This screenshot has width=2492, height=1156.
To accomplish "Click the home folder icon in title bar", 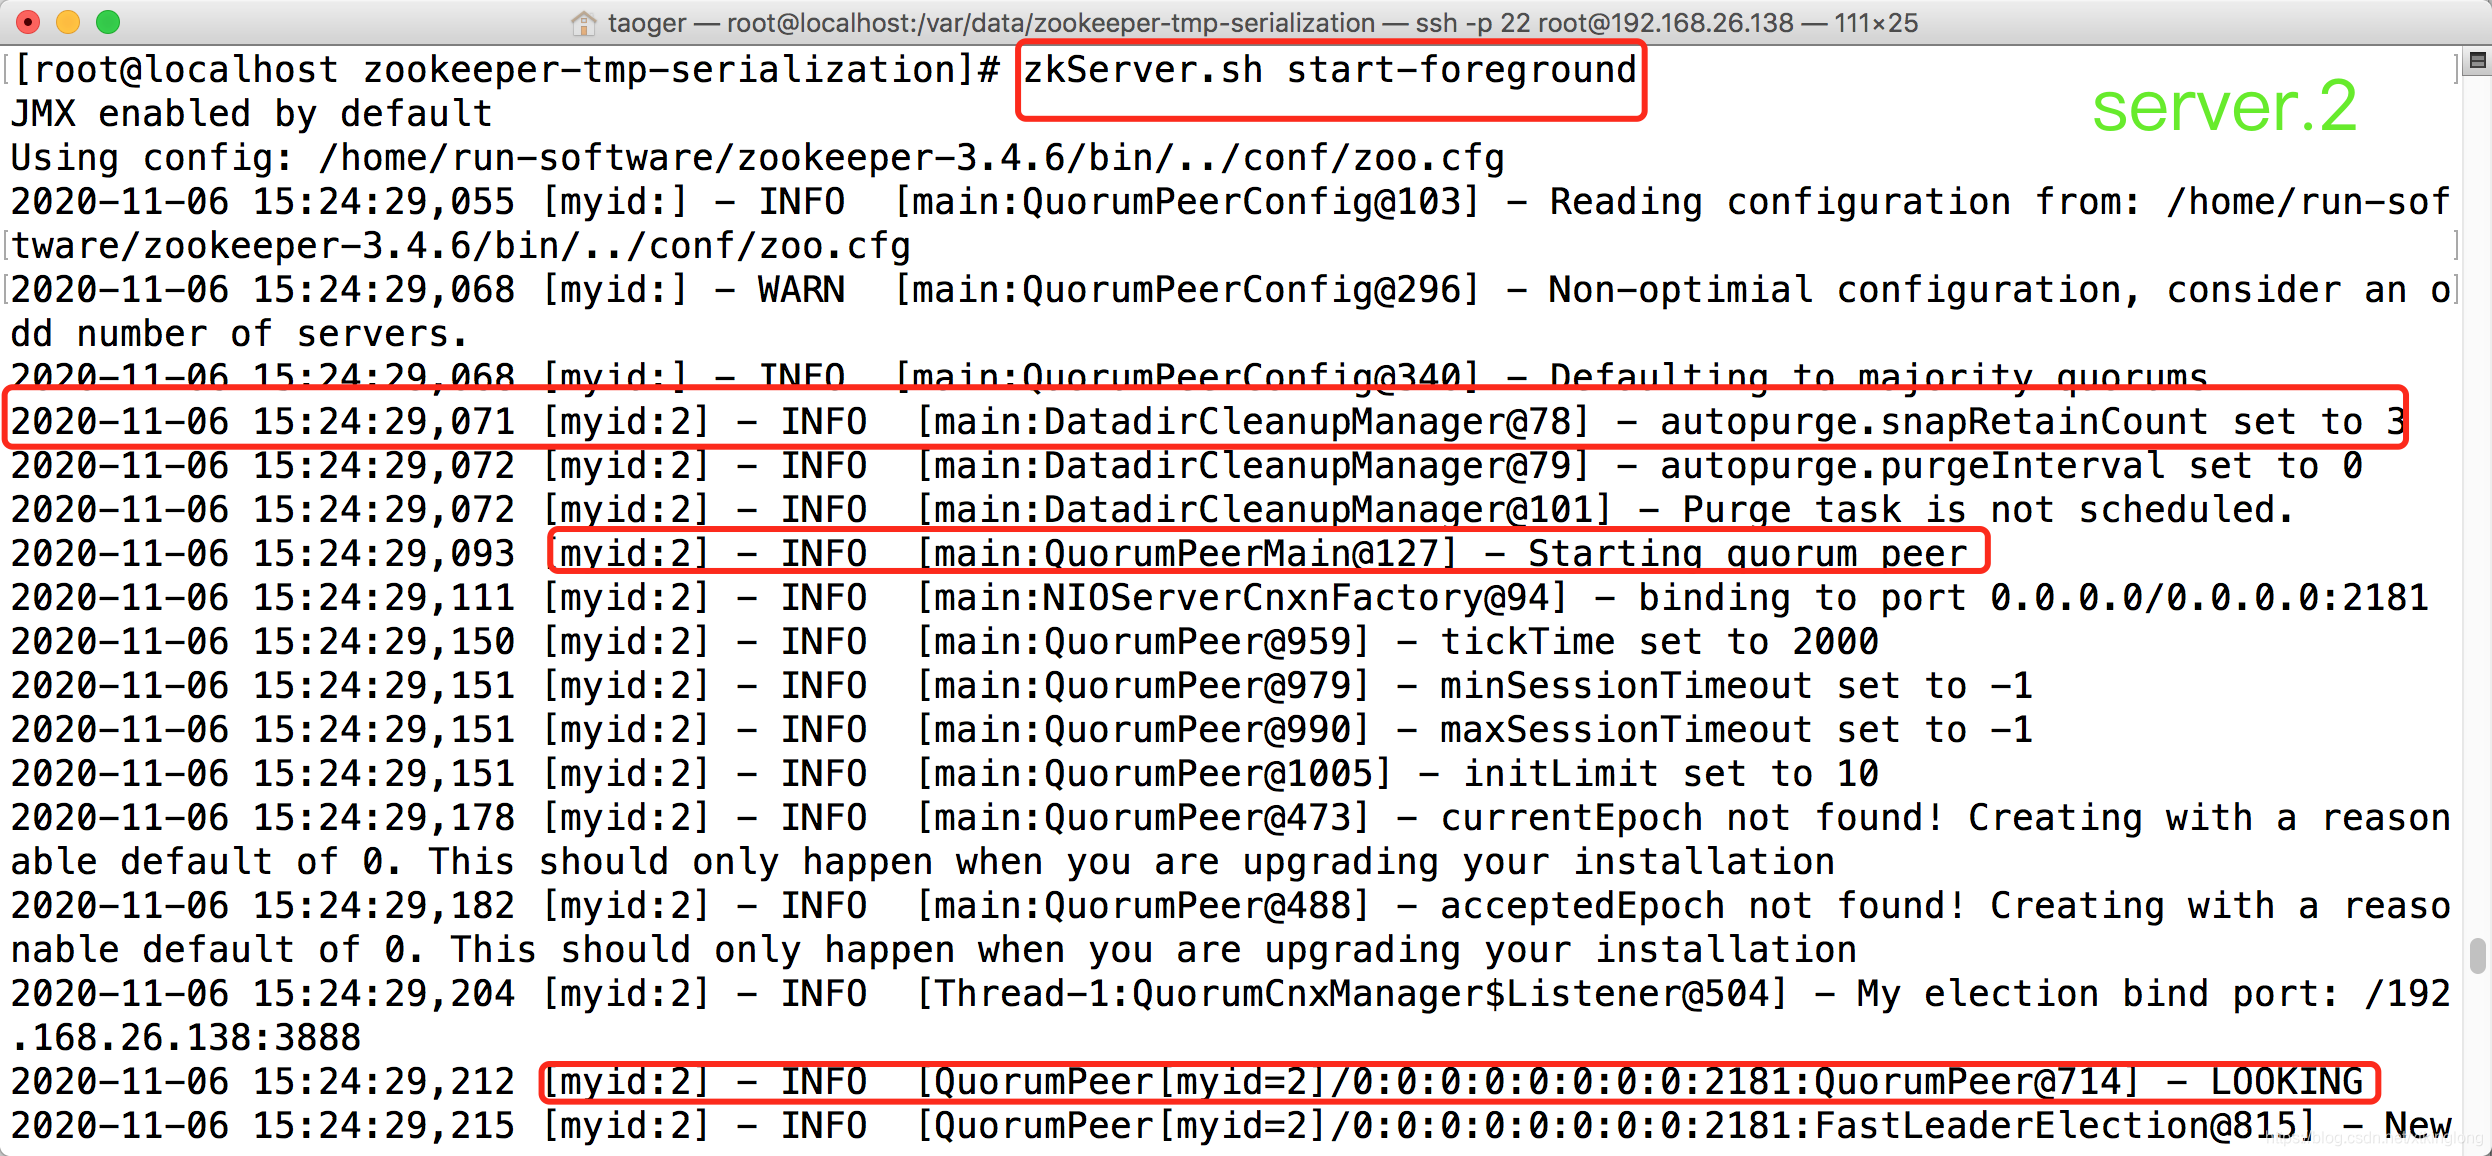I will click(583, 22).
